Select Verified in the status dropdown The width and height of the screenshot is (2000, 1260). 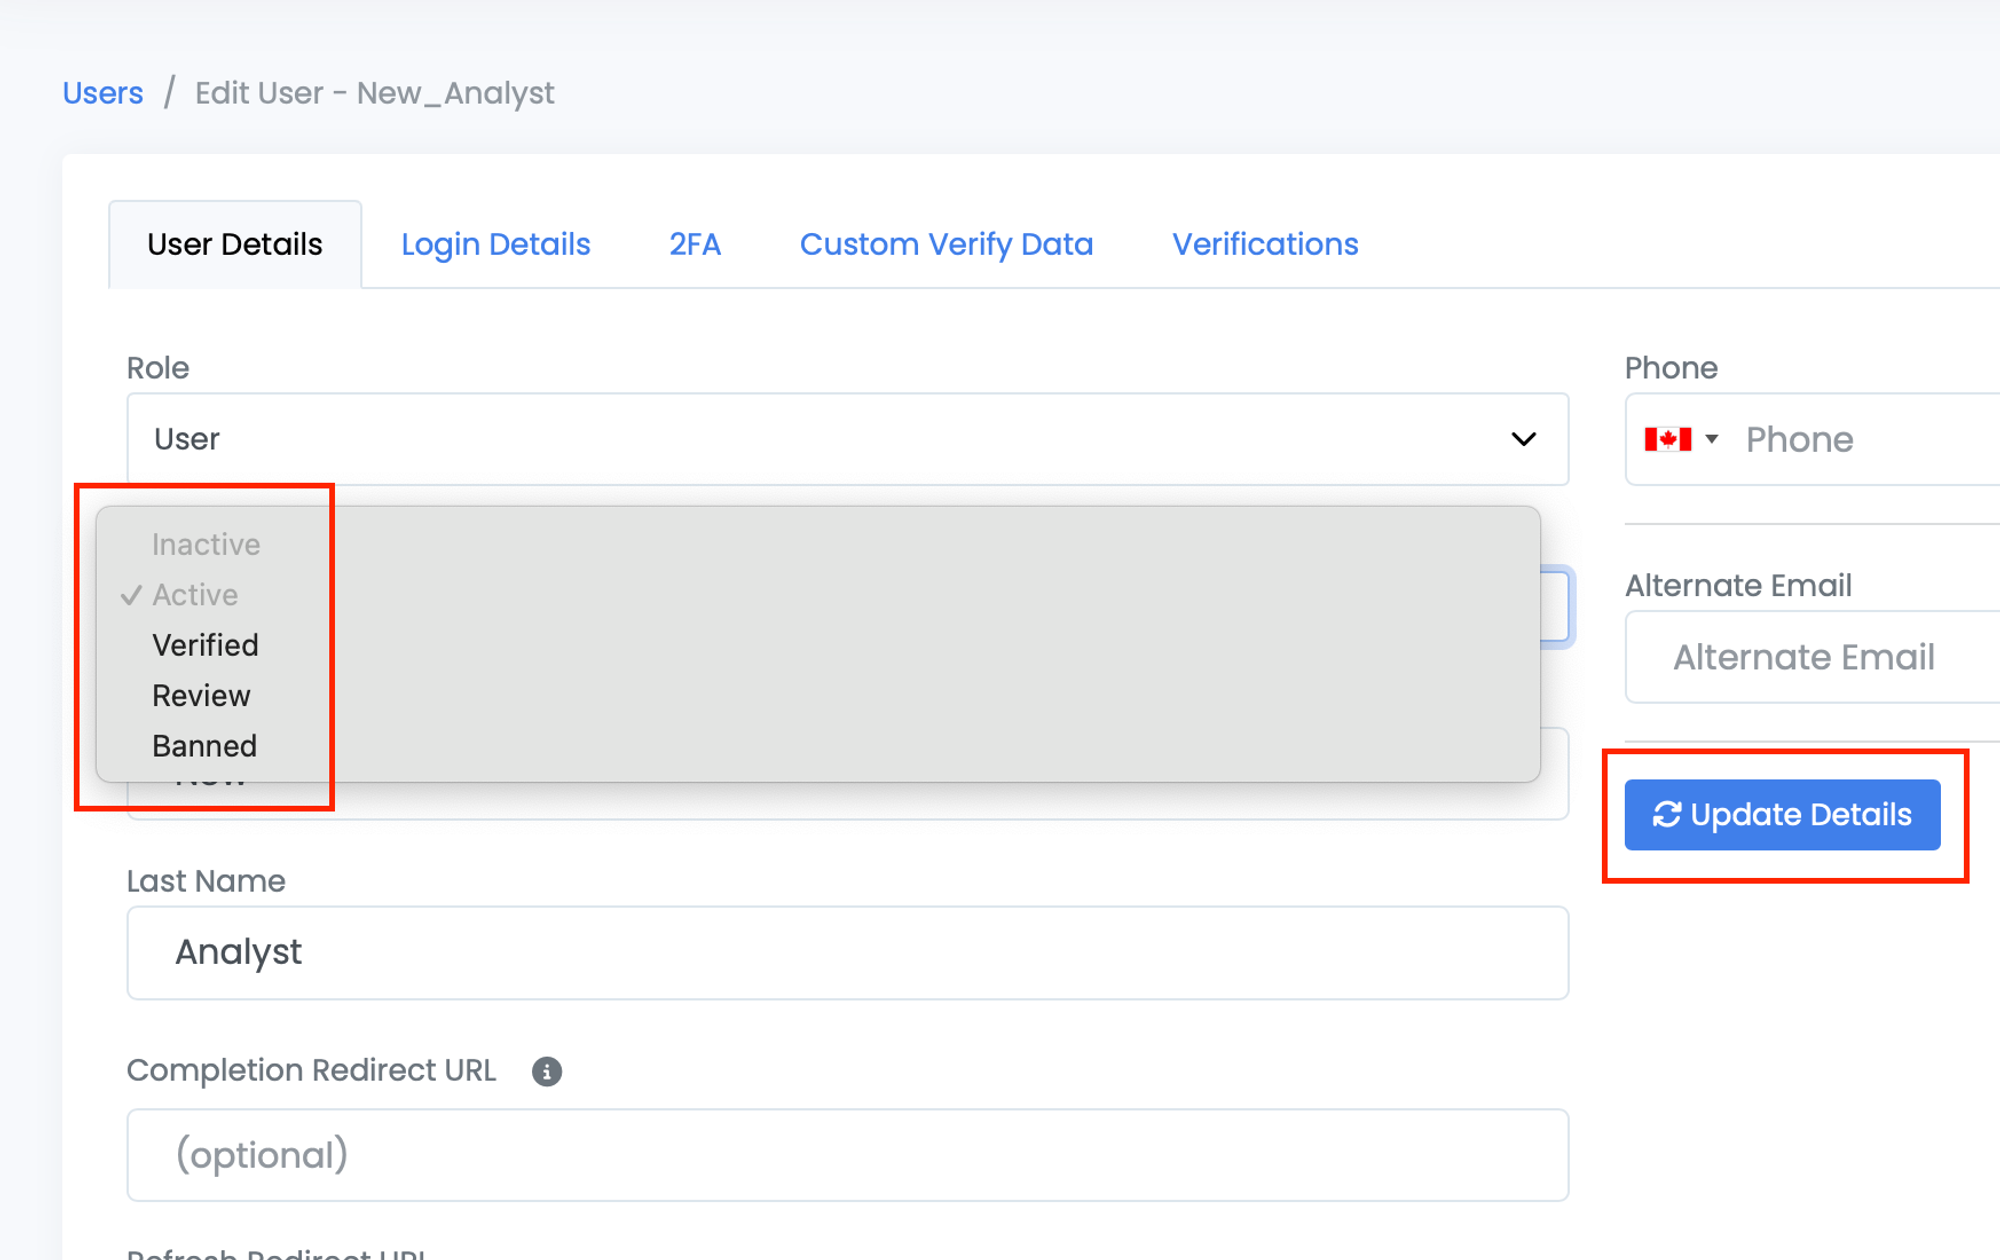(x=205, y=645)
